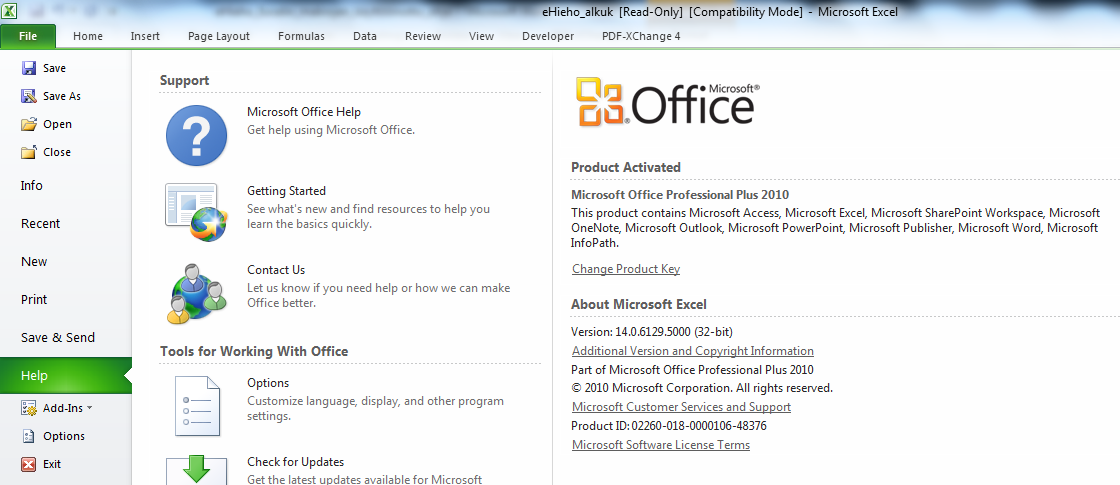
Task: Click the Options document icon under Tools
Action: click(197, 406)
